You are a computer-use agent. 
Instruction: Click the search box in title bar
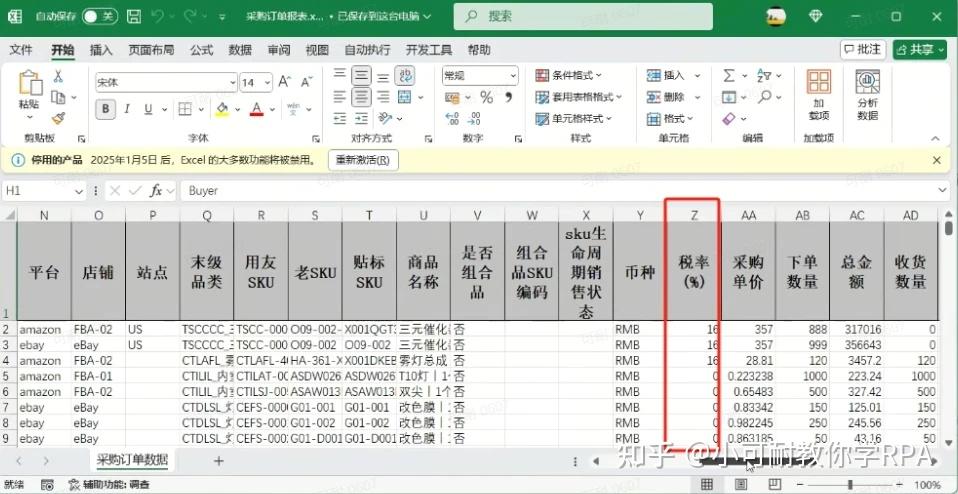point(583,16)
